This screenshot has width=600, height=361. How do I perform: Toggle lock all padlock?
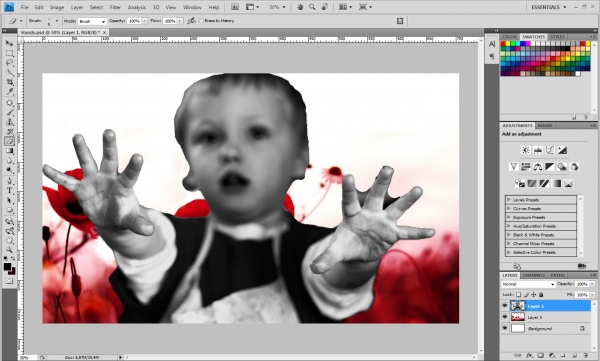(541, 295)
